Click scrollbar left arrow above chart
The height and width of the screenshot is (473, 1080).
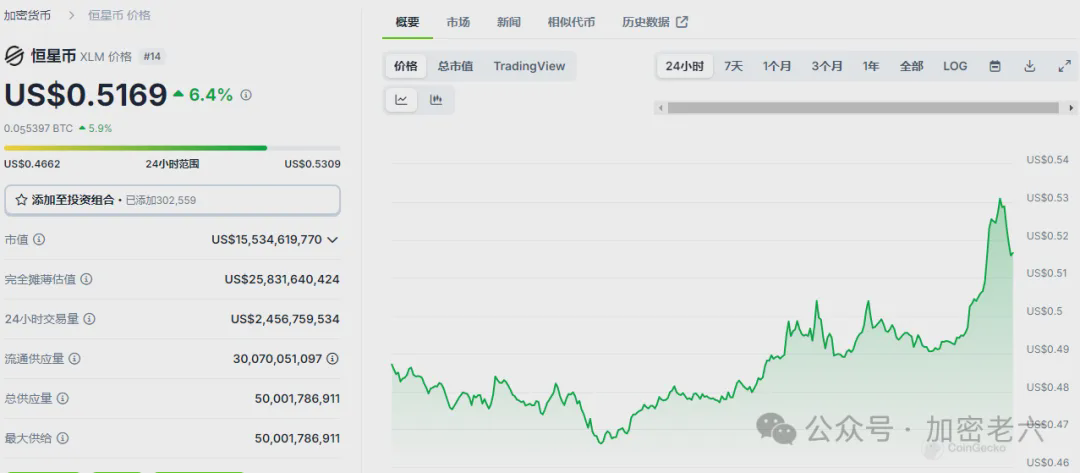661,108
